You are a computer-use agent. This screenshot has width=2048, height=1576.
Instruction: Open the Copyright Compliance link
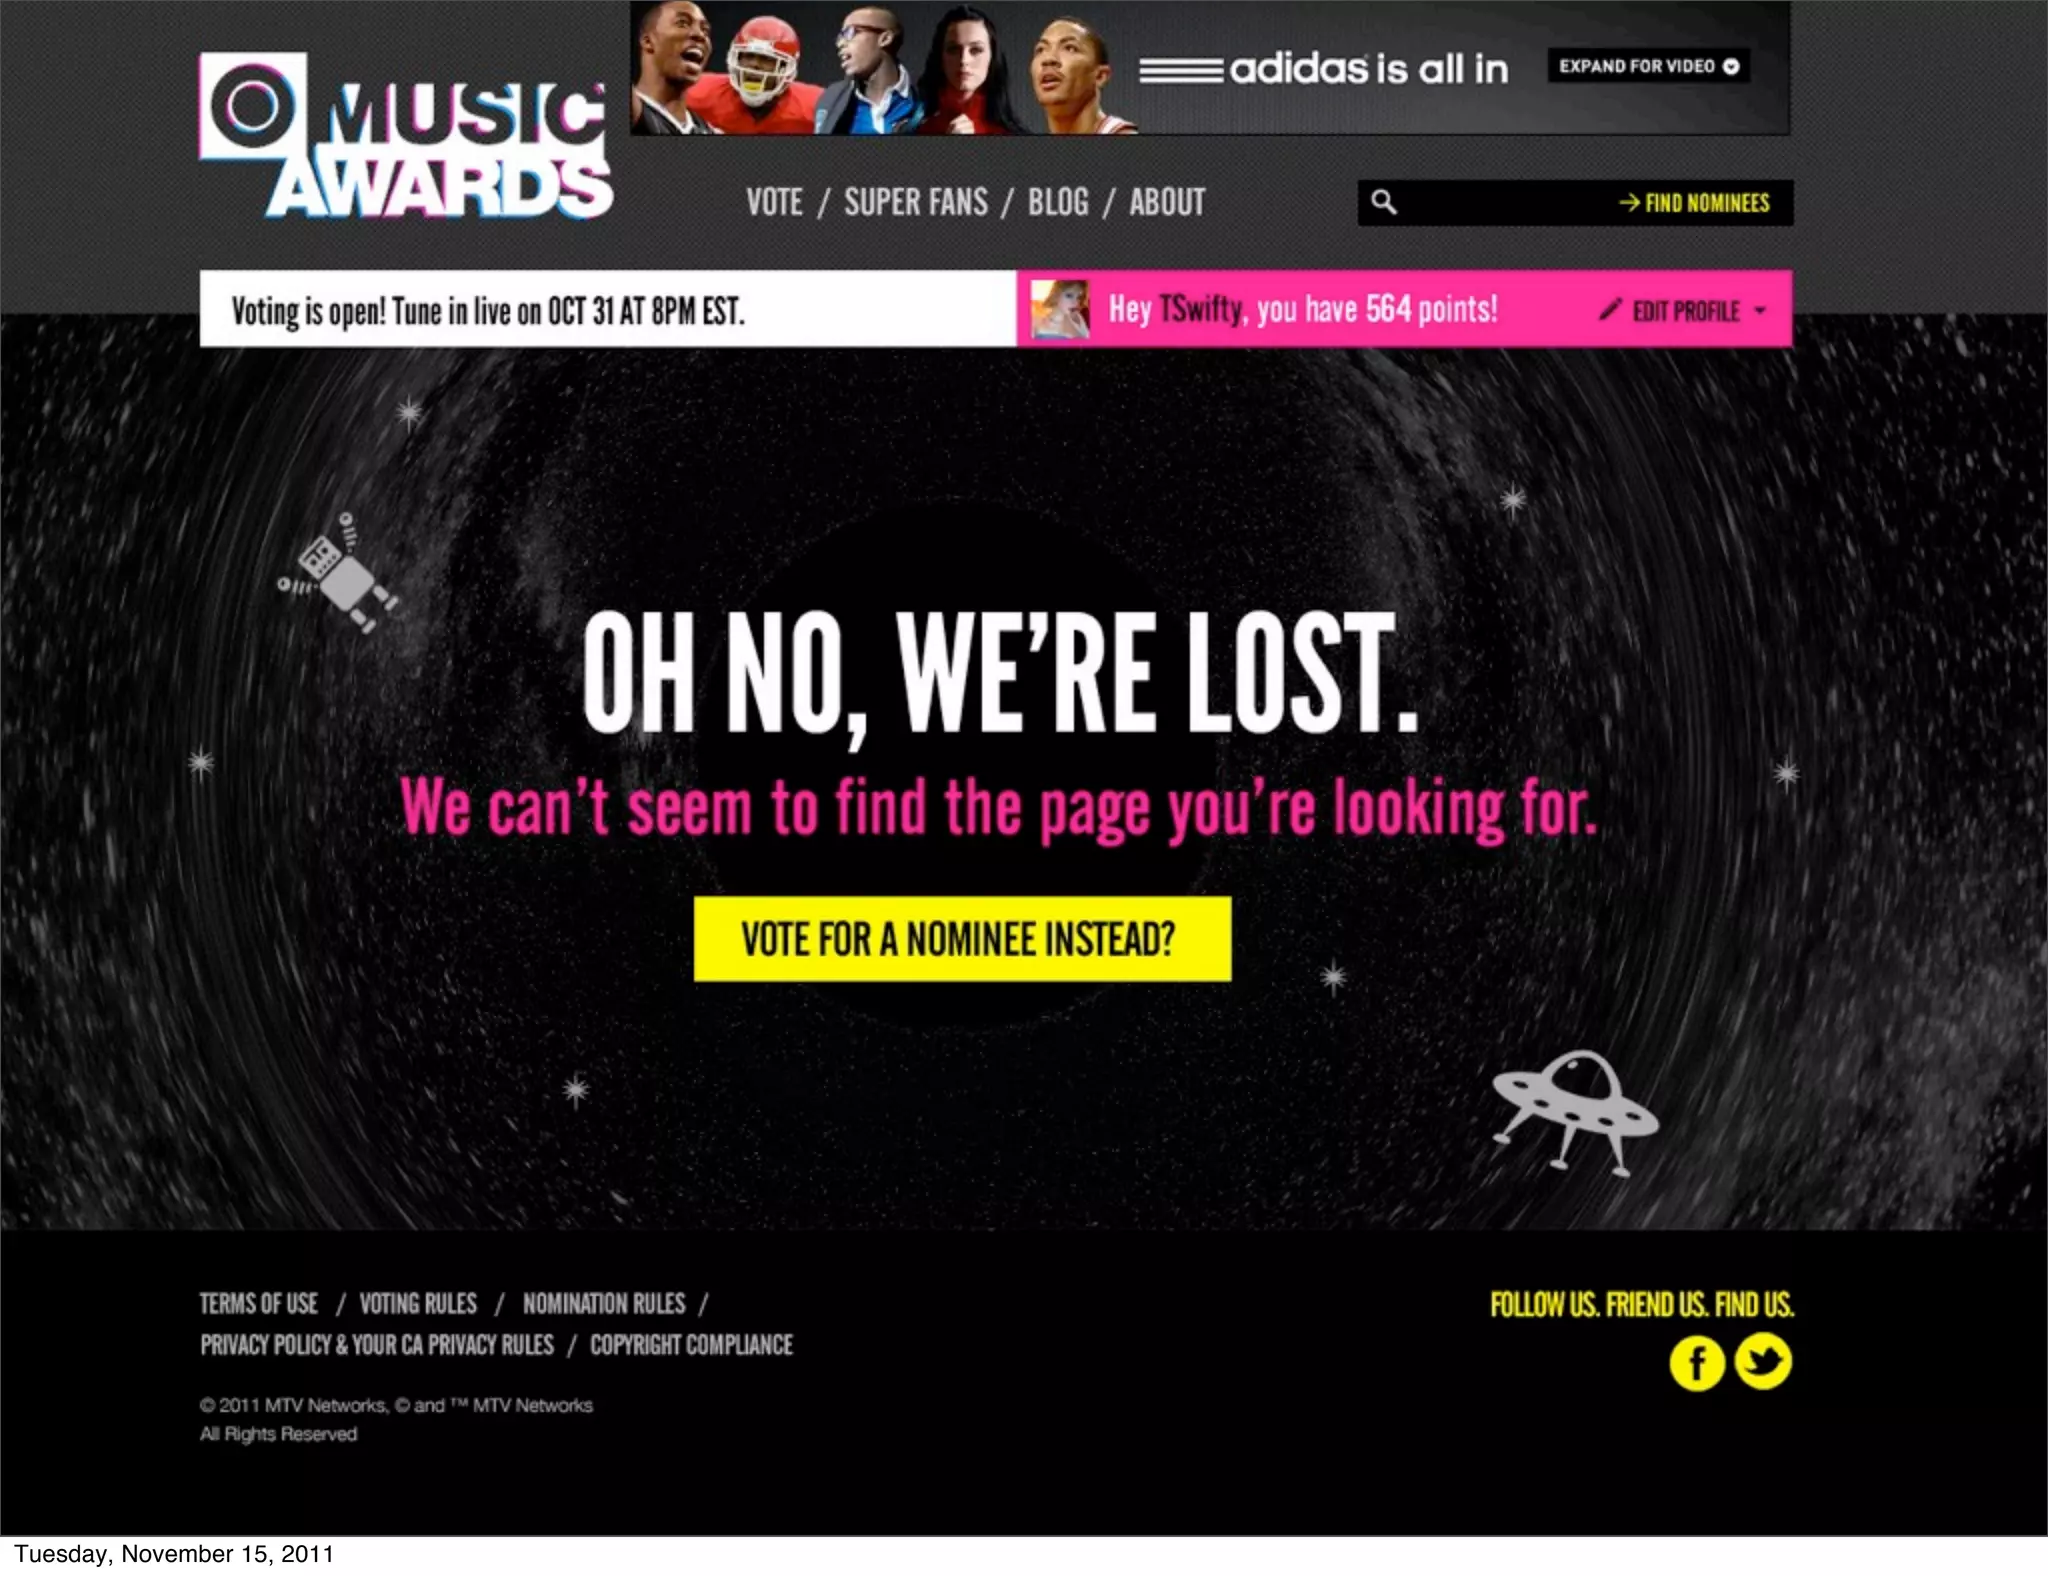(x=691, y=1345)
